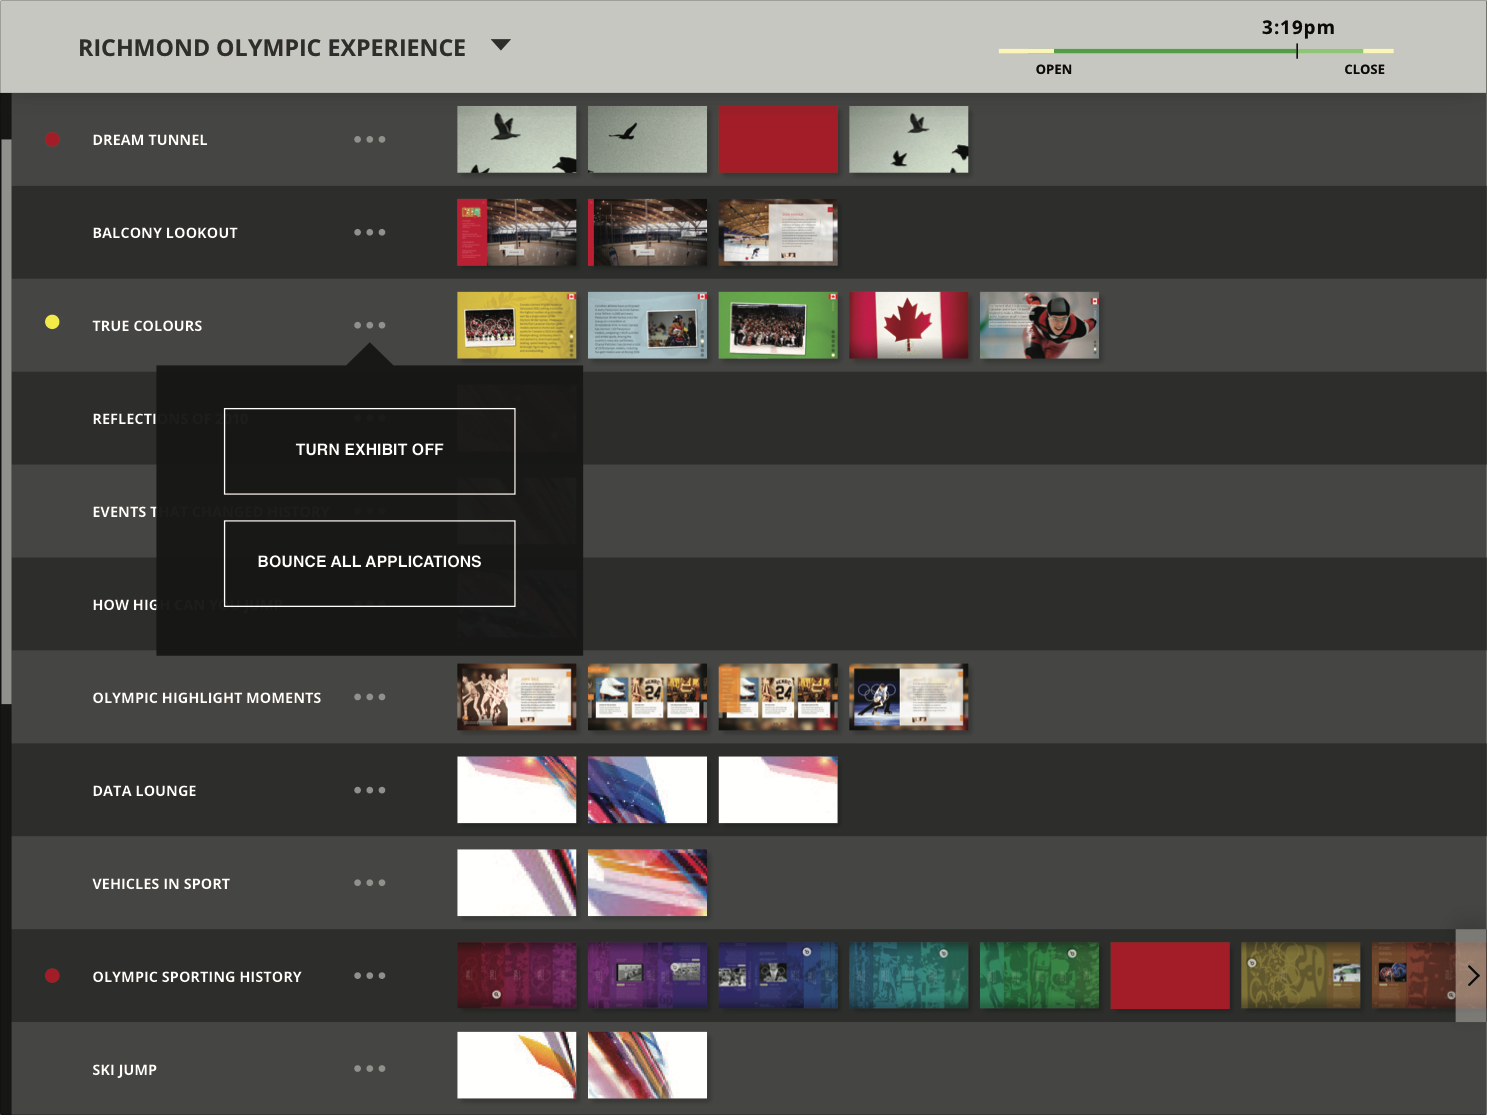Image resolution: width=1487 pixels, height=1115 pixels.
Task: Select the True Colours row label
Action: [x=147, y=326]
